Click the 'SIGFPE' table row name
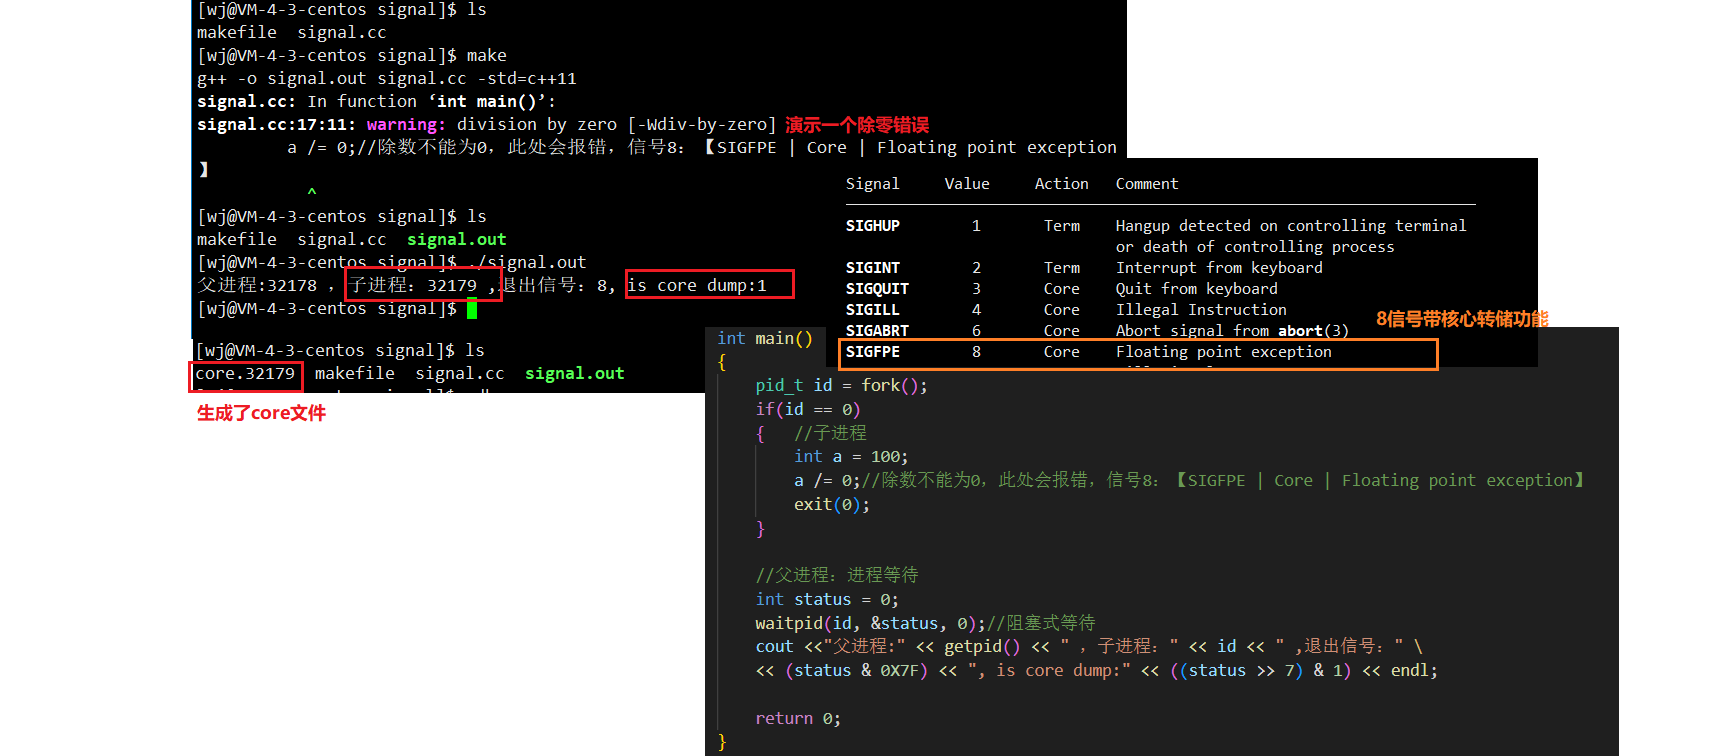Viewport: 1736px width, 756px height. pos(872,352)
